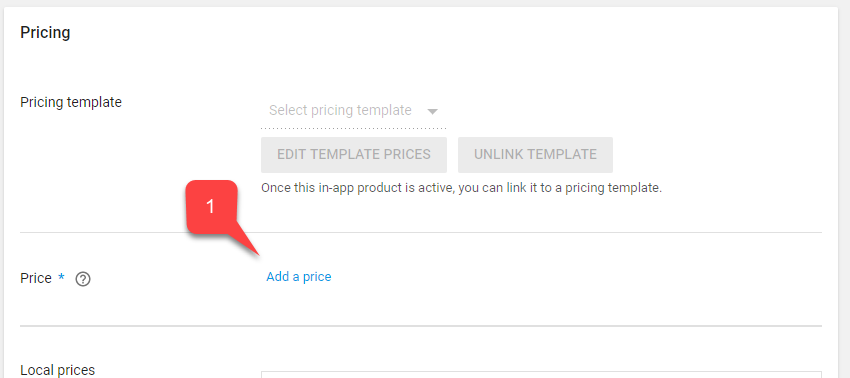The image size is (850, 378).
Task: Click the dotted underline under pricing template
Action: point(353,129)
